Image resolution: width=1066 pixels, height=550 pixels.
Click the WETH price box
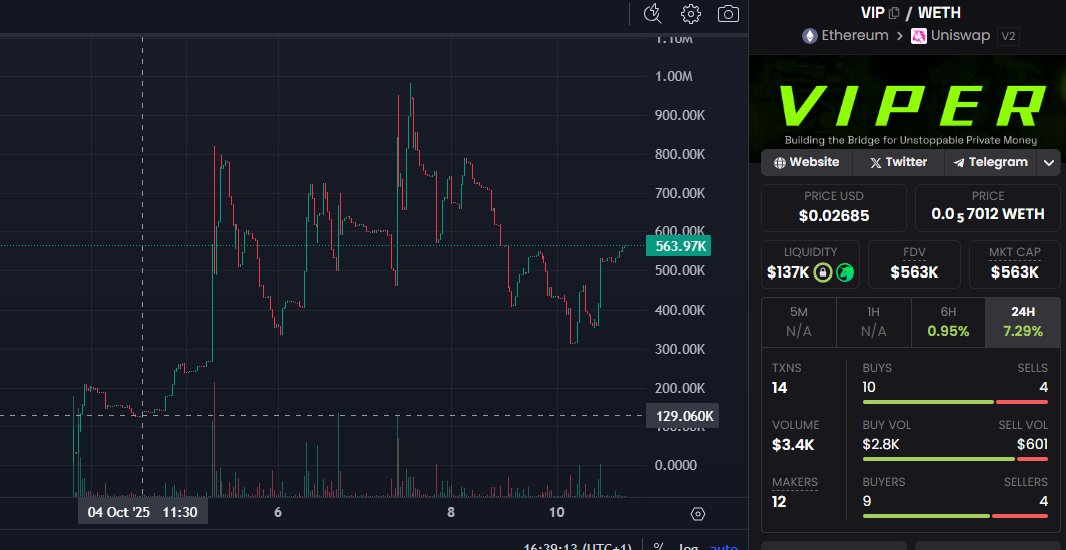coord(988,208)
